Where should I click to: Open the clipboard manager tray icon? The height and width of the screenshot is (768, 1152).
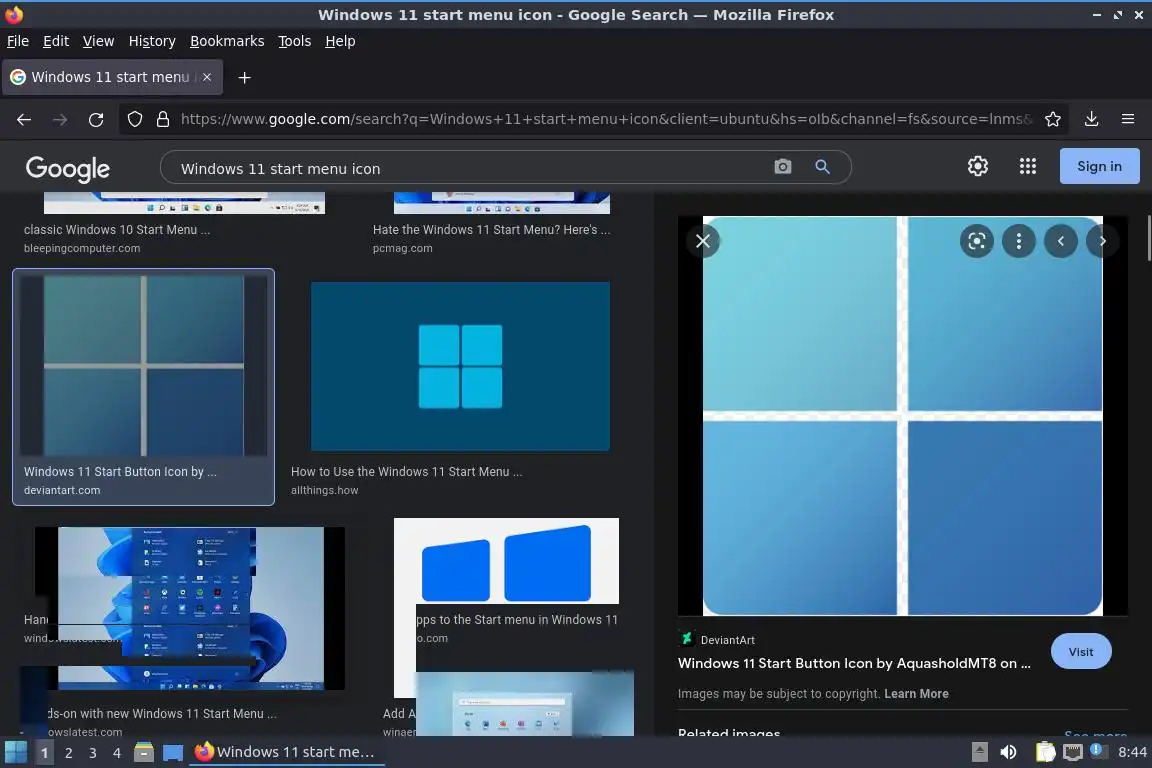1045,752
